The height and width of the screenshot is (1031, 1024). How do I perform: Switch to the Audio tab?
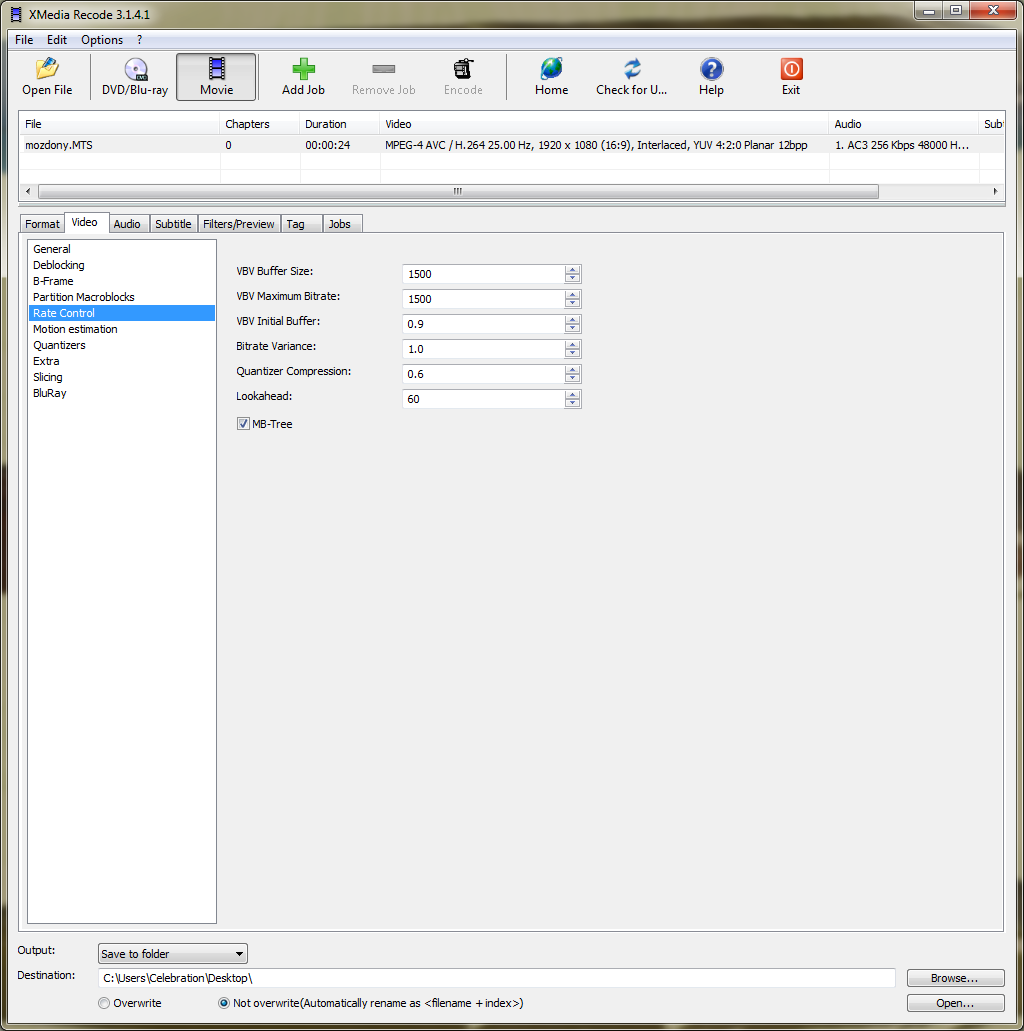click(127, 224)
